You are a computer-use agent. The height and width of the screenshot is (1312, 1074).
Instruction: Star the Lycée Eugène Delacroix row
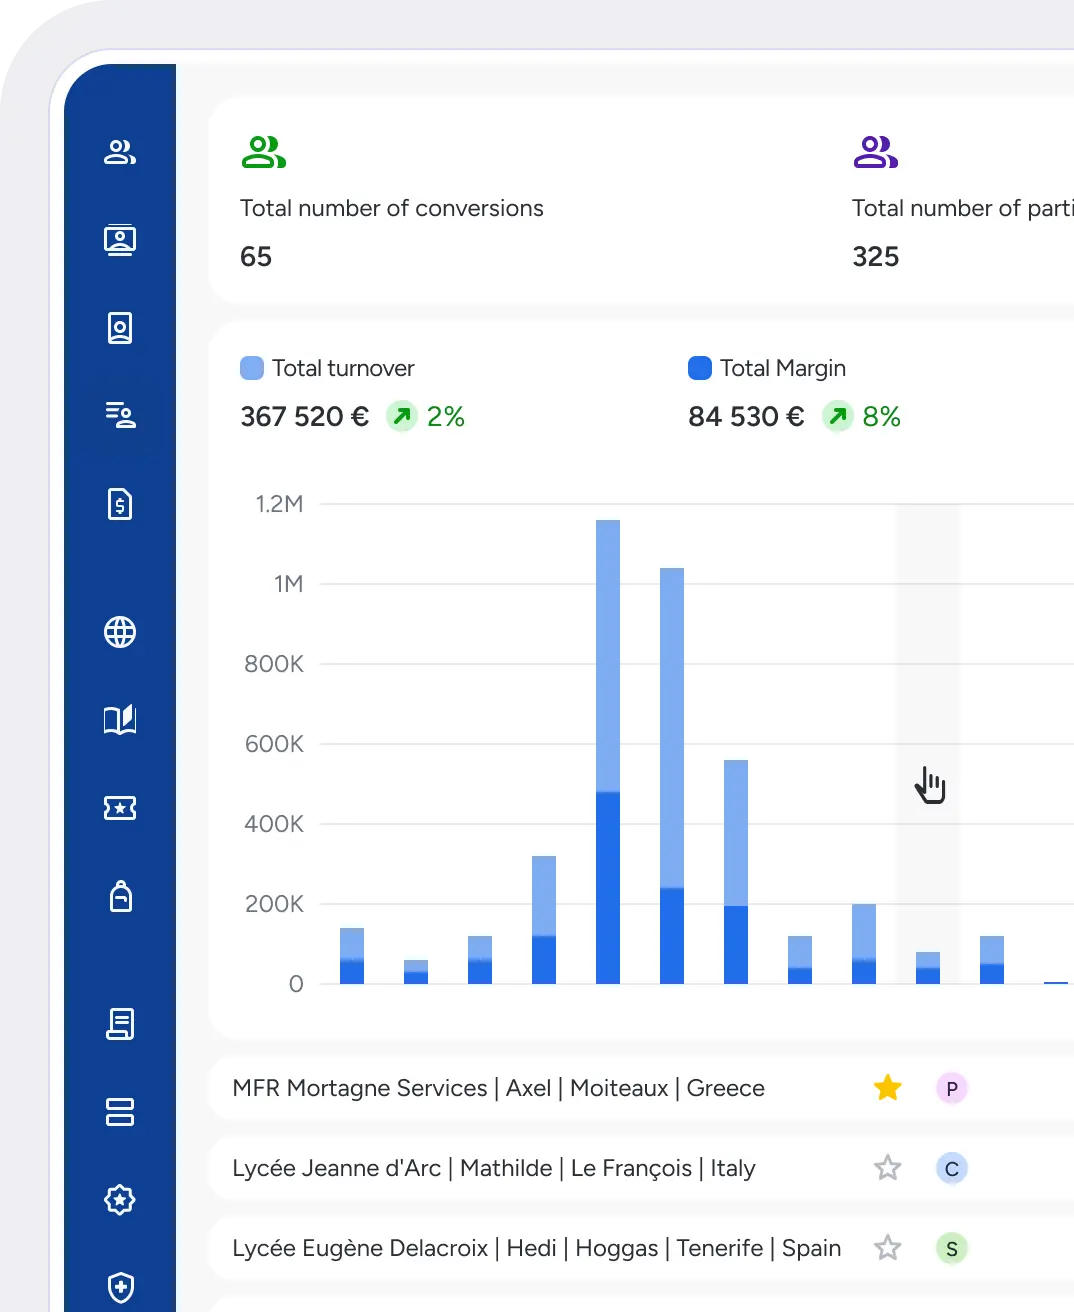pos(887,1248)
